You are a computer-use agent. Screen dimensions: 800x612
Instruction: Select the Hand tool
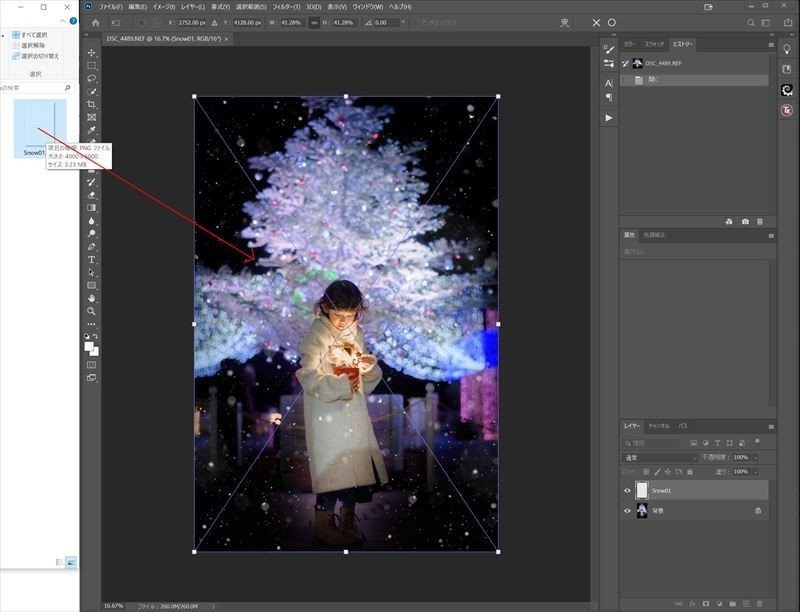click(x=91, y=298)
